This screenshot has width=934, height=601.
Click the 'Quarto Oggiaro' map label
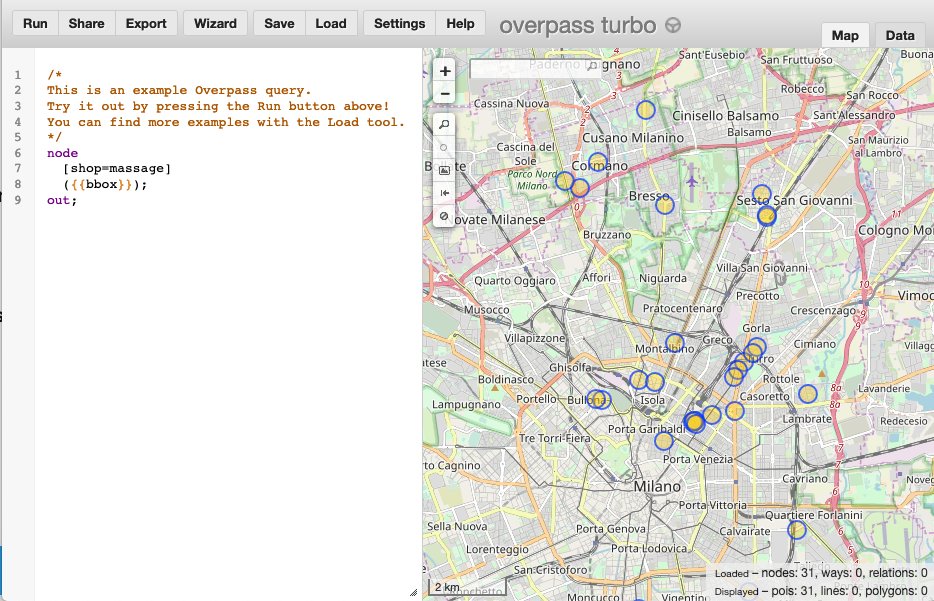click(x=515, y=281)
